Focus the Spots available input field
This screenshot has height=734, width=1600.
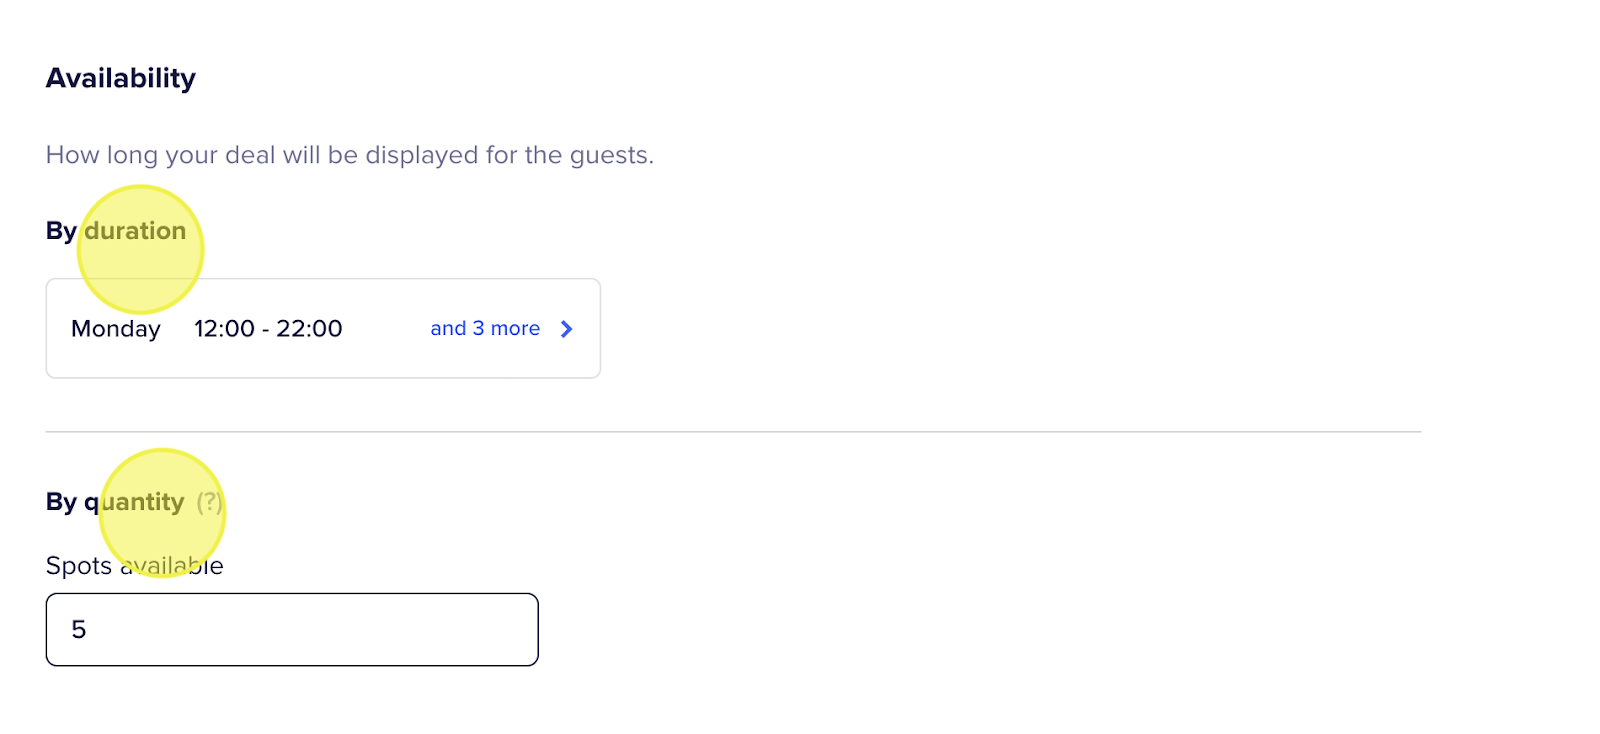[292, 630]
